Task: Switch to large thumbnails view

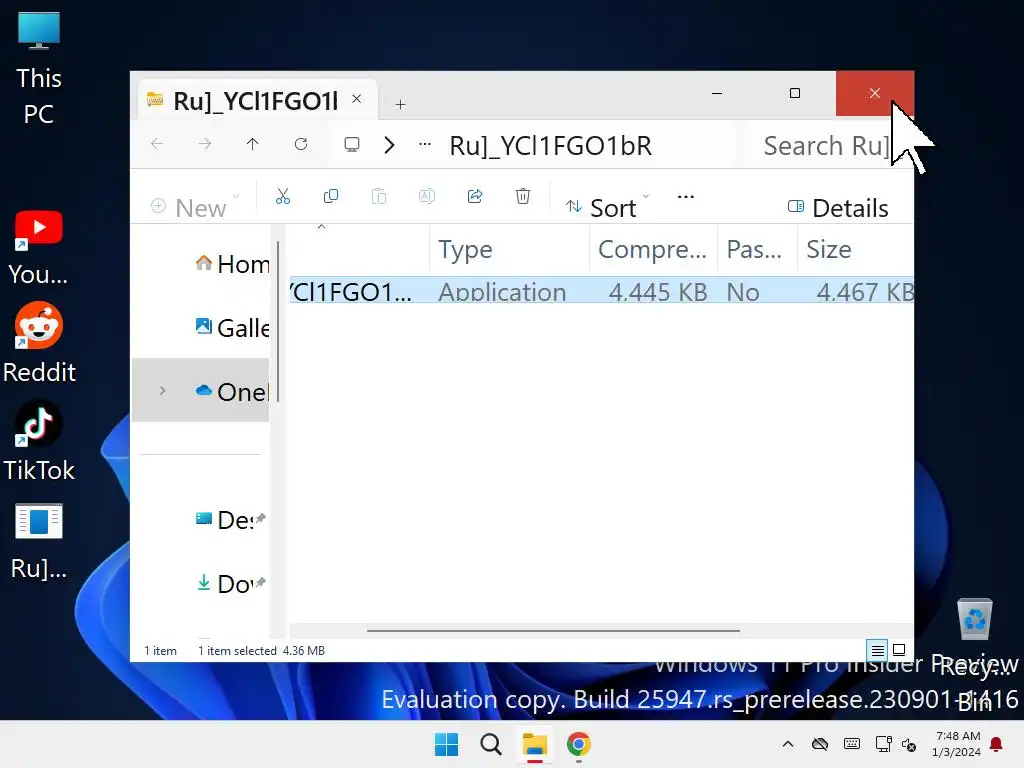Action: (899, 650)
